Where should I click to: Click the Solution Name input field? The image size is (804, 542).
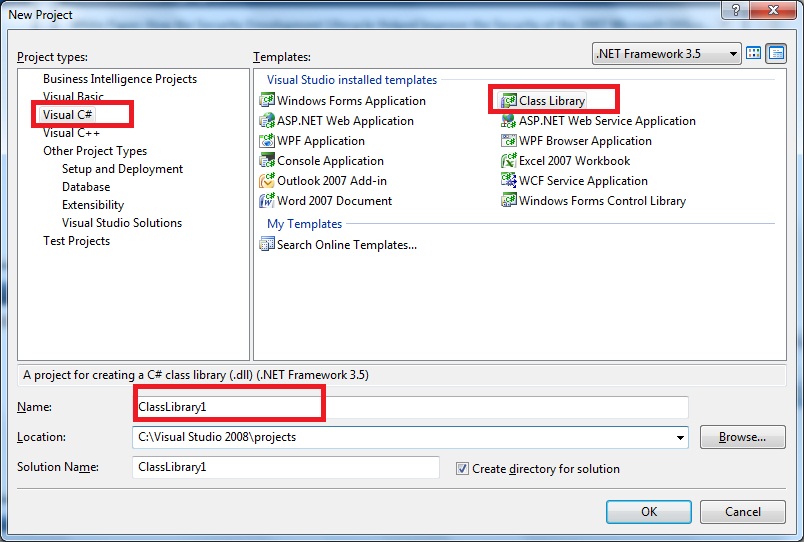pos(286,467)
